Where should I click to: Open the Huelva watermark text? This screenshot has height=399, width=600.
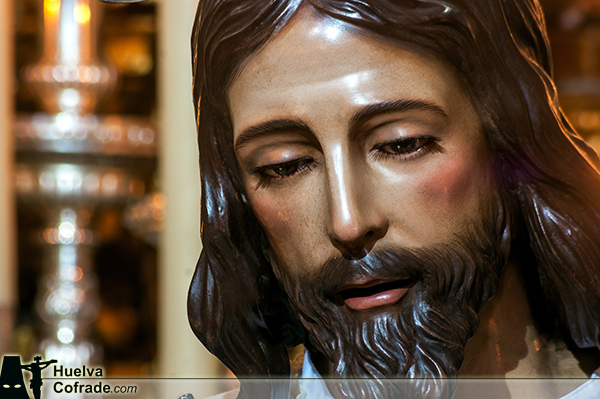[78, 371]
